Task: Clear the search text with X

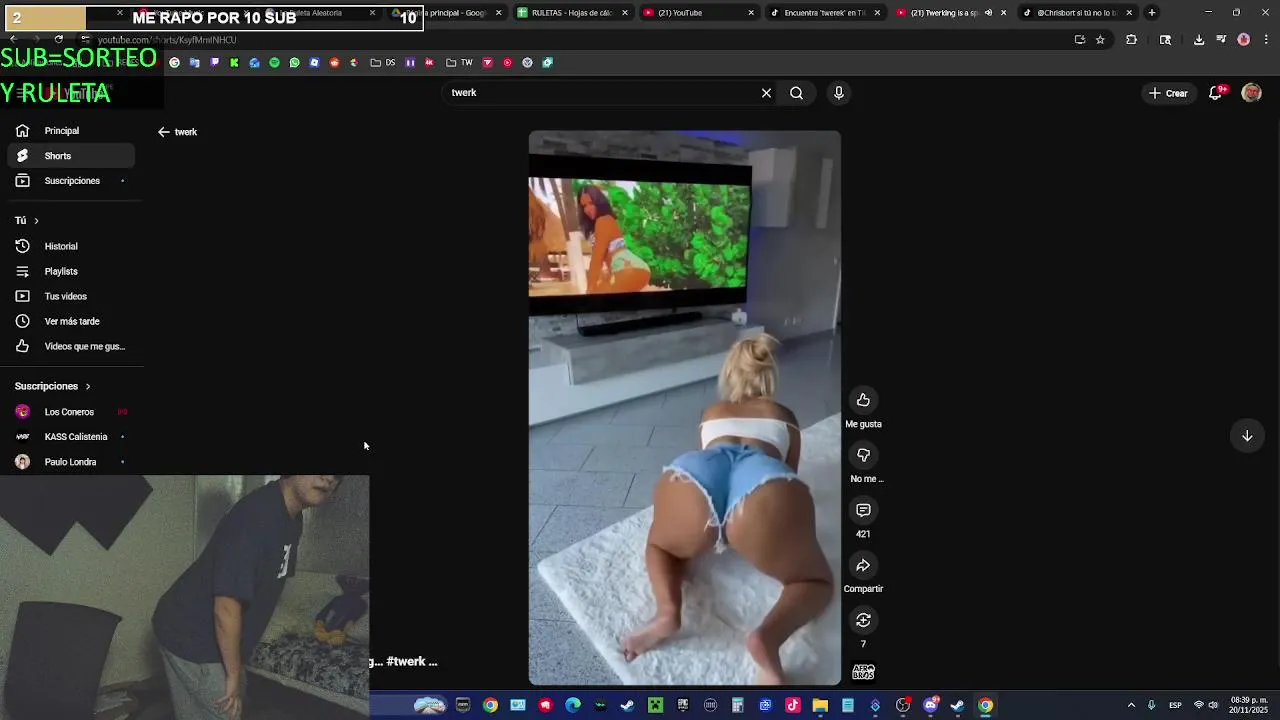Action: (766, 93)
